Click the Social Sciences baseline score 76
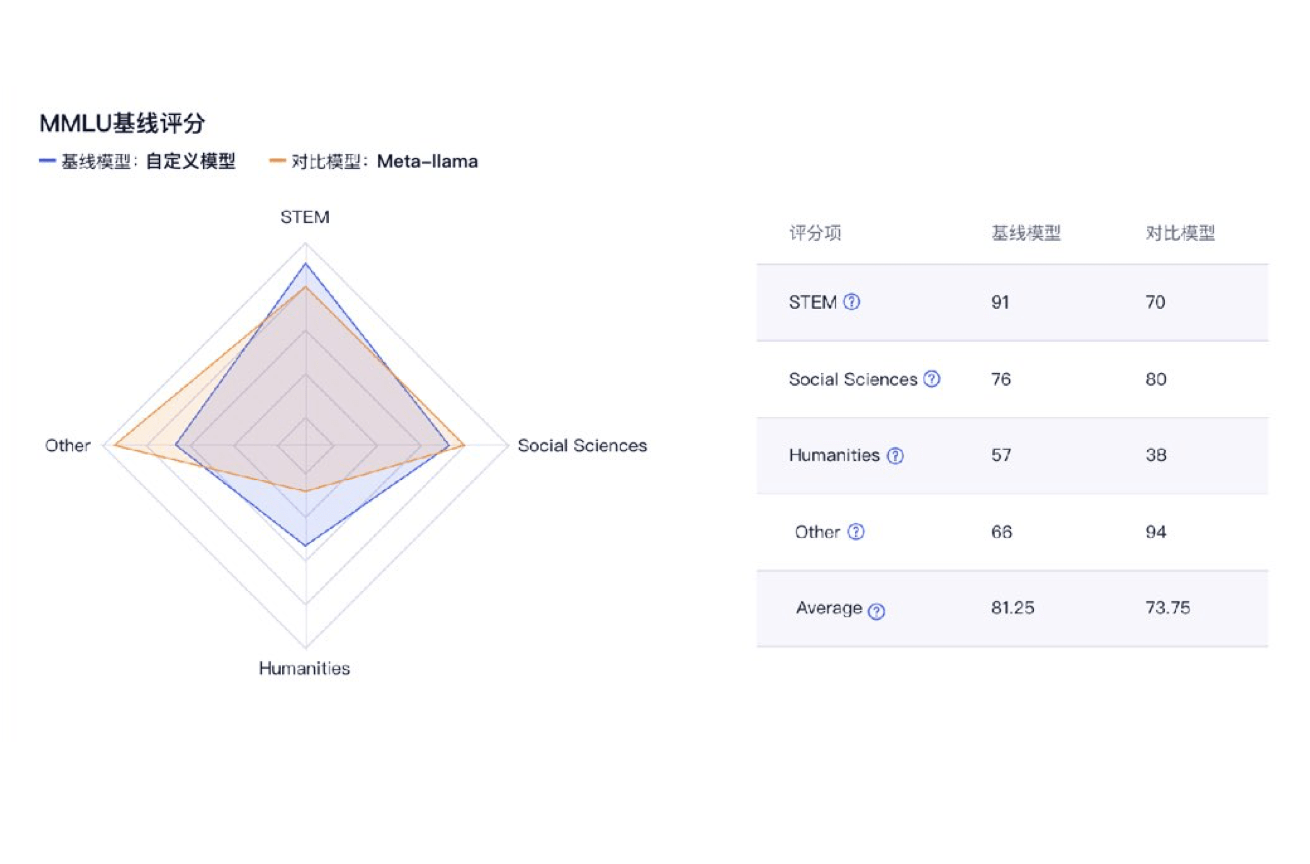Screen dimensions: 1310x864 1001,379
